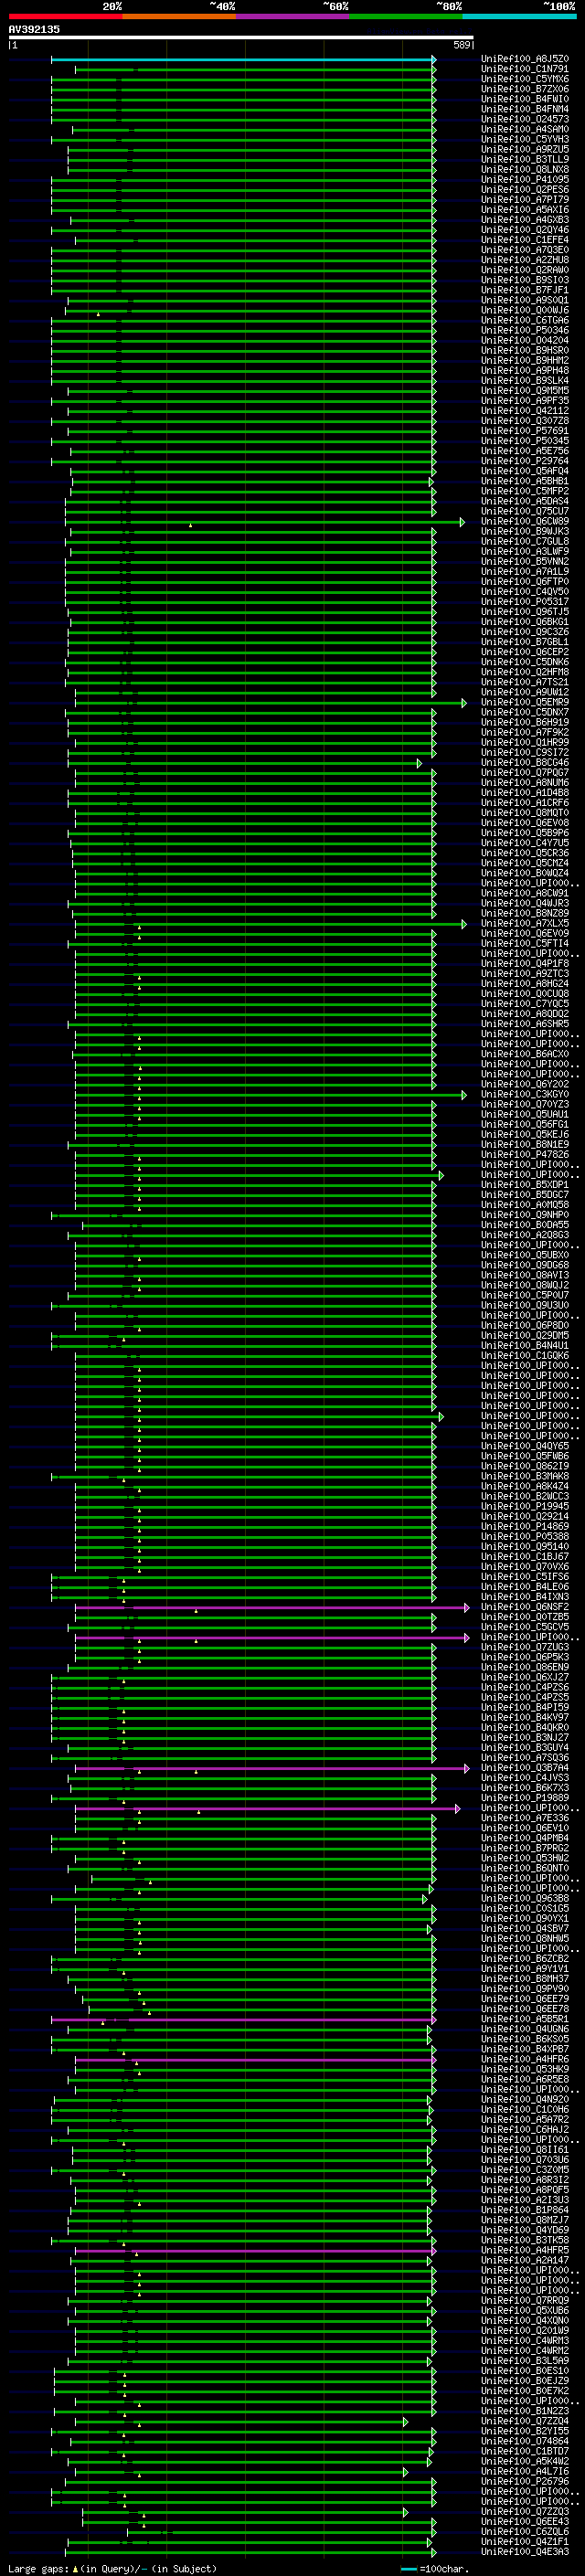Click the cyan ~100% legend color bar
Image resolution: width=585 pixels, height=2576 pixels.
pyautogui.click(x=519, y=17)
